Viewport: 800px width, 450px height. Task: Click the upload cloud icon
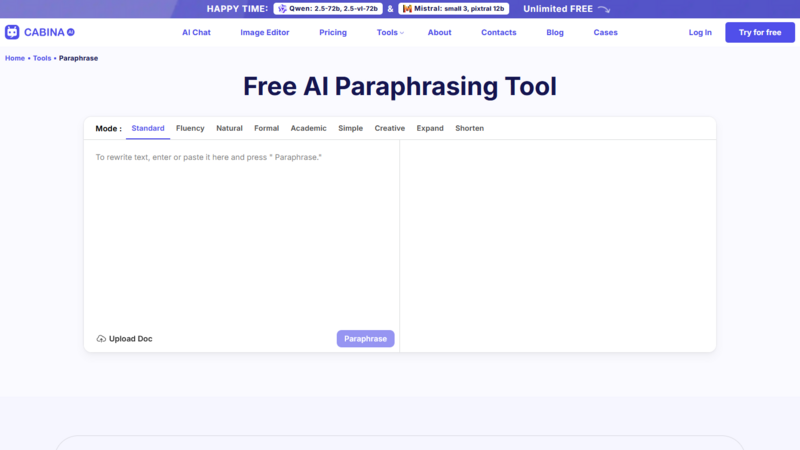click(x=101, y=339)
